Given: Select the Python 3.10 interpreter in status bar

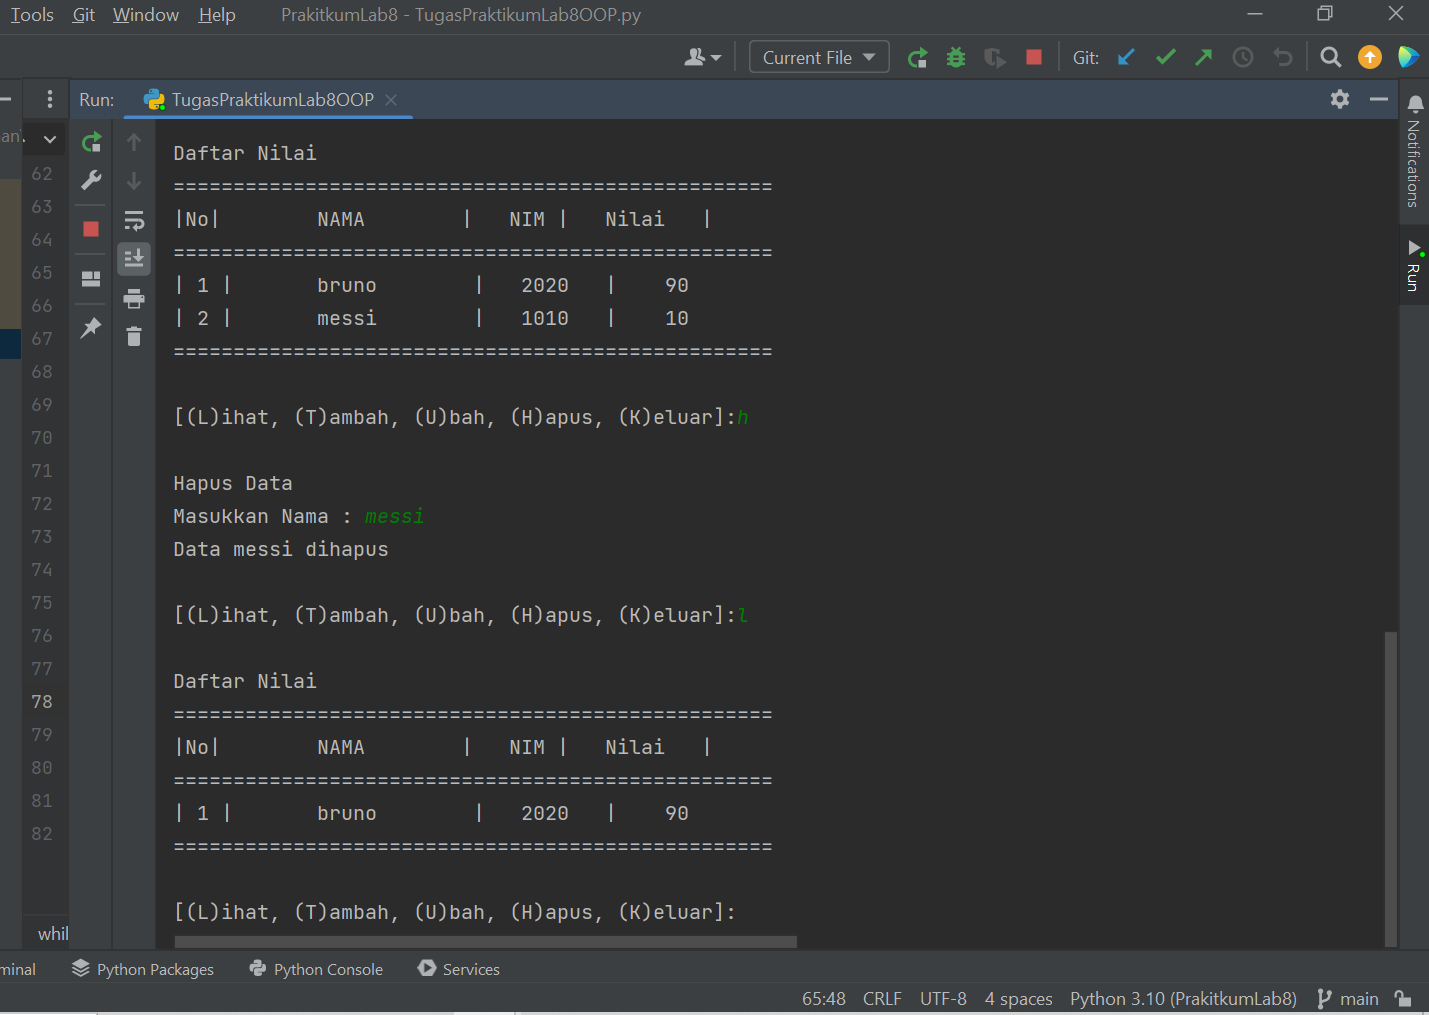Looking at the screenshot, I should (1183, 998).
